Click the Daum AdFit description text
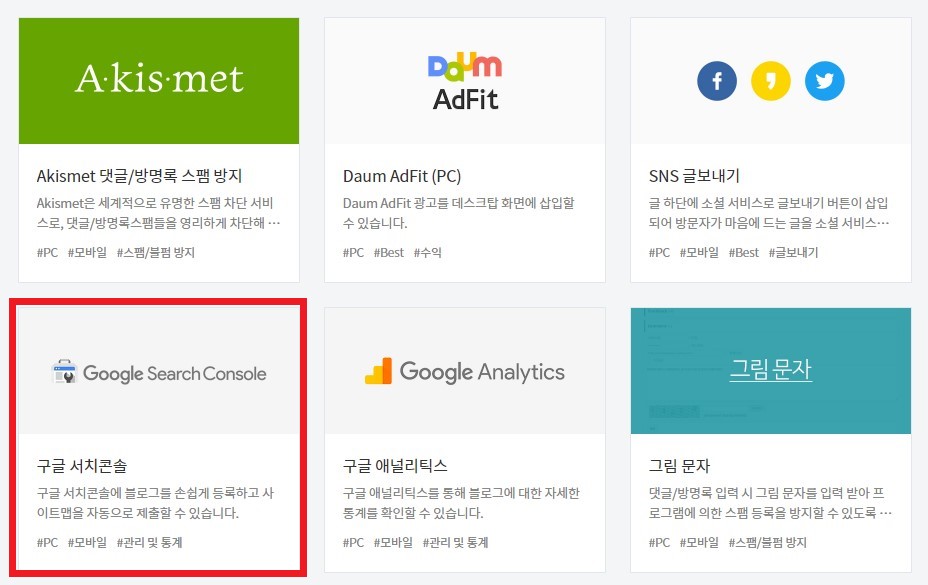 click(459, 213)
